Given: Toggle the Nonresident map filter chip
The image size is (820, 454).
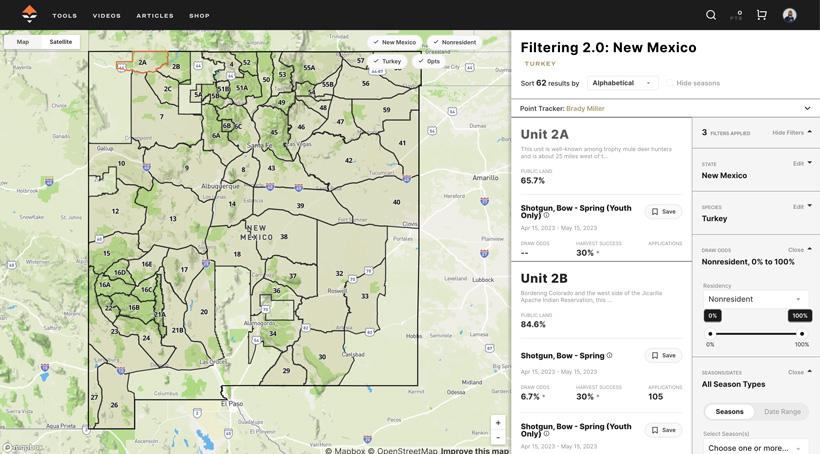Looking at the screenshot, I should 454,42.
